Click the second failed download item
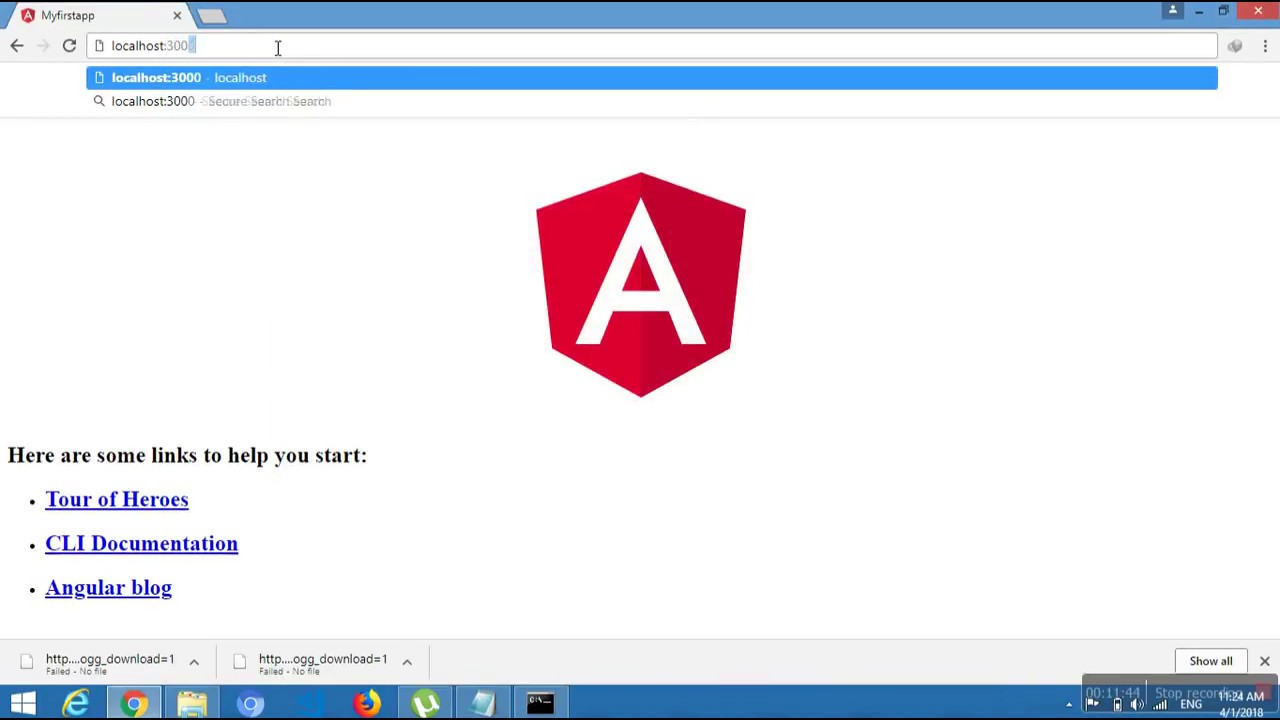The height and width of the screenshot is (720, 1280). click(310, 662)
